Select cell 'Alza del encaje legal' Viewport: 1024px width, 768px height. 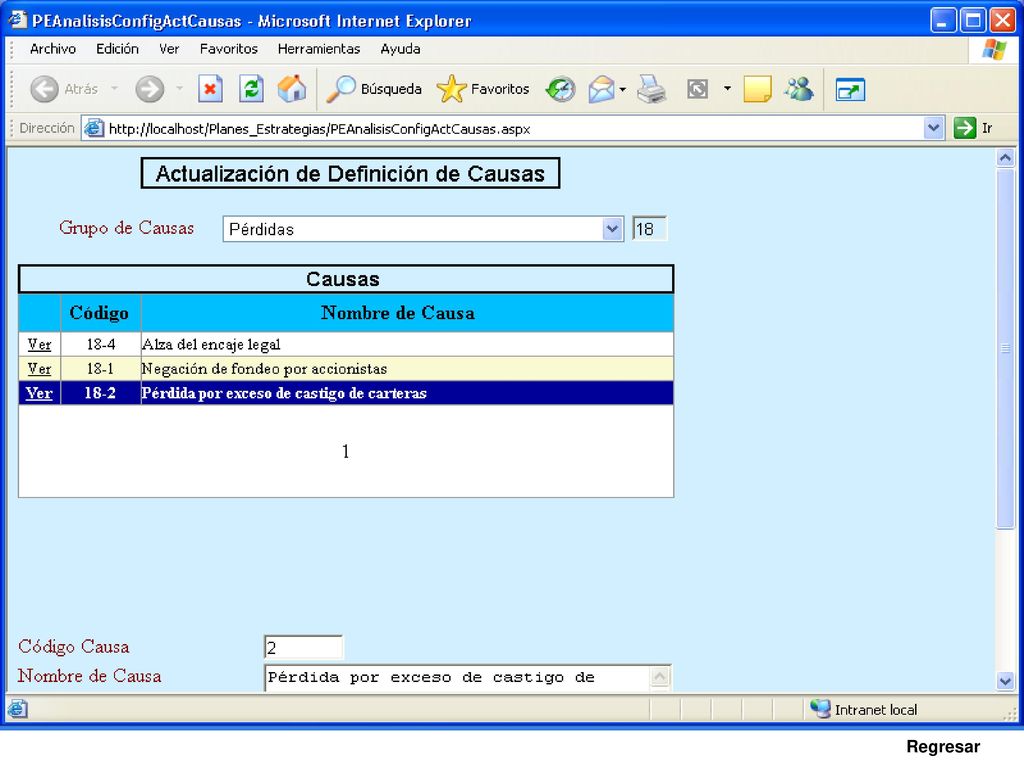click(407, 344)
